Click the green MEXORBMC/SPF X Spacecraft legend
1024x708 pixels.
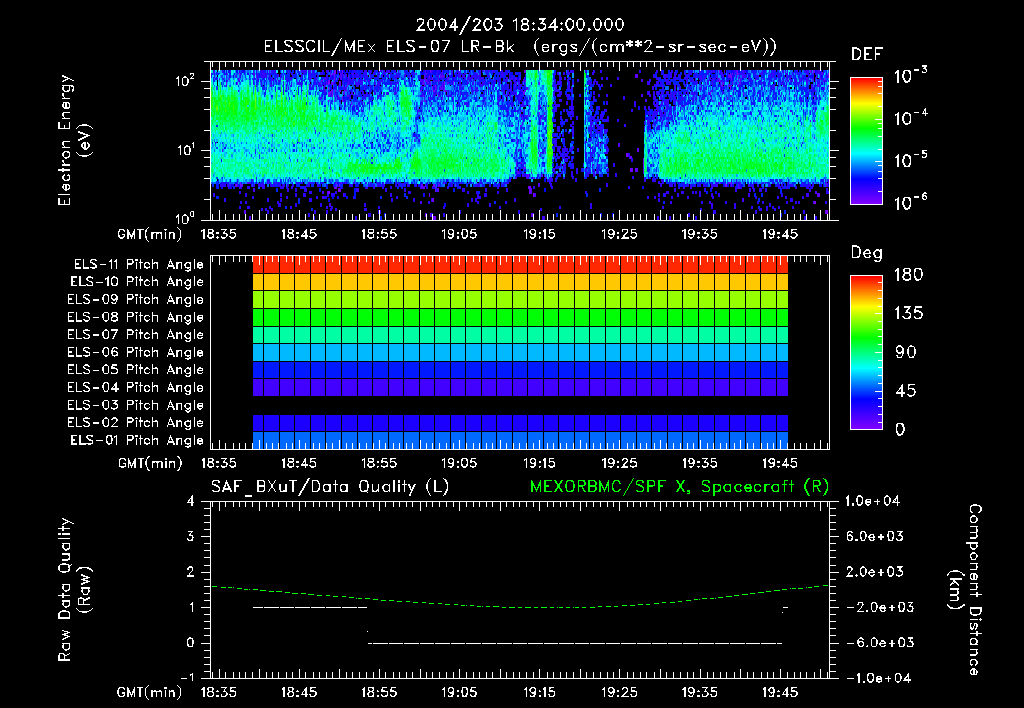point(679,487)
